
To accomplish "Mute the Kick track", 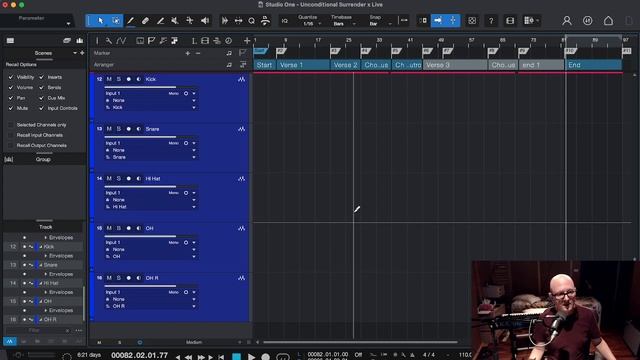I will (x=109, y=79).
